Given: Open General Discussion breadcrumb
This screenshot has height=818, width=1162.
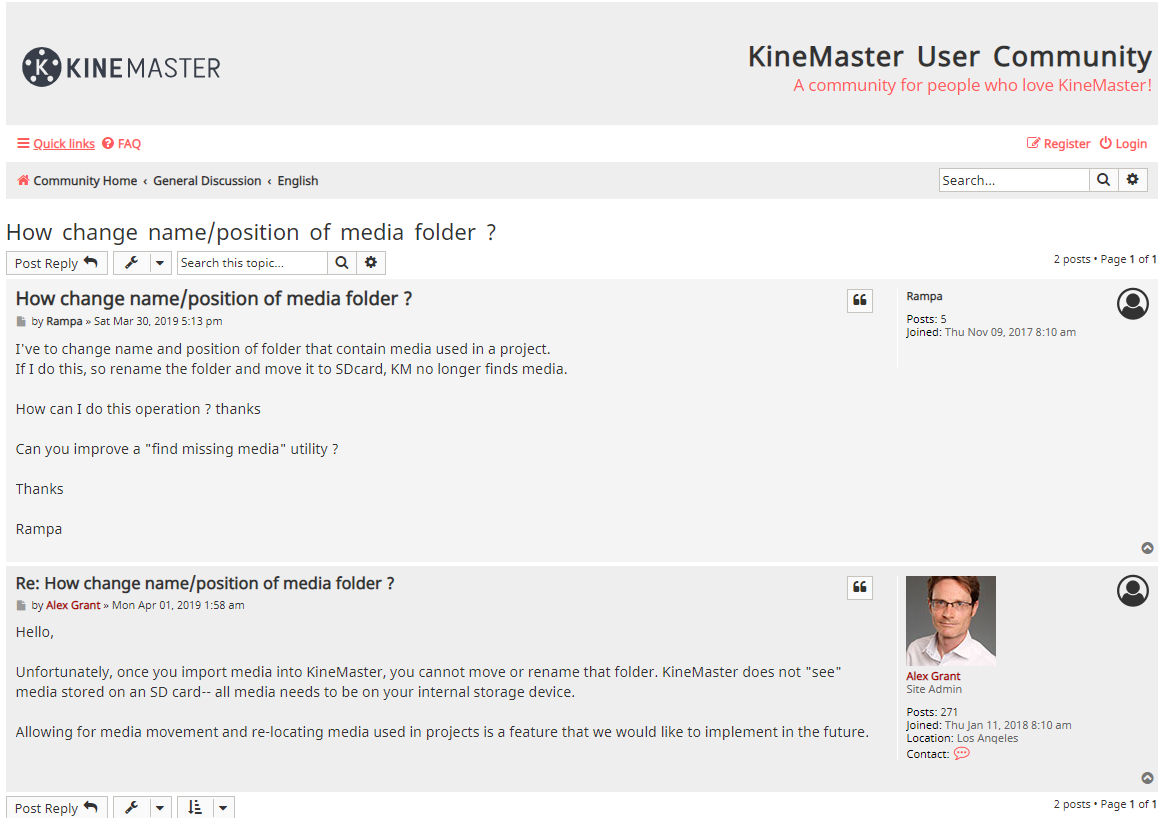Looking at the screenshot, I should coord(208,181).
